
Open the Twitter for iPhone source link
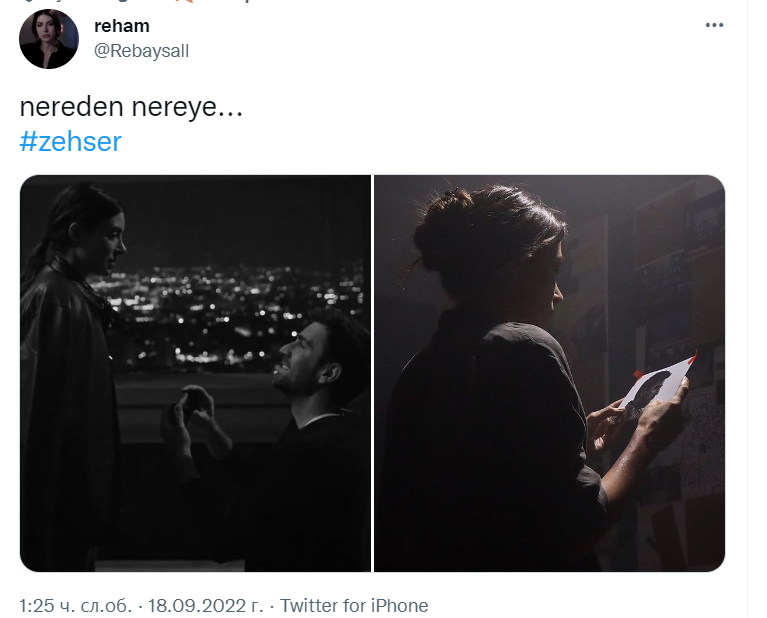coord(354,606)
